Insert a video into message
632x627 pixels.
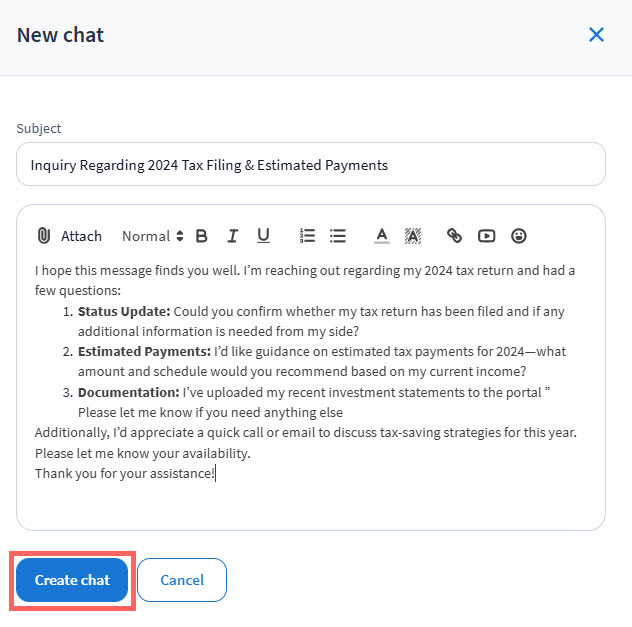point(486,236)
